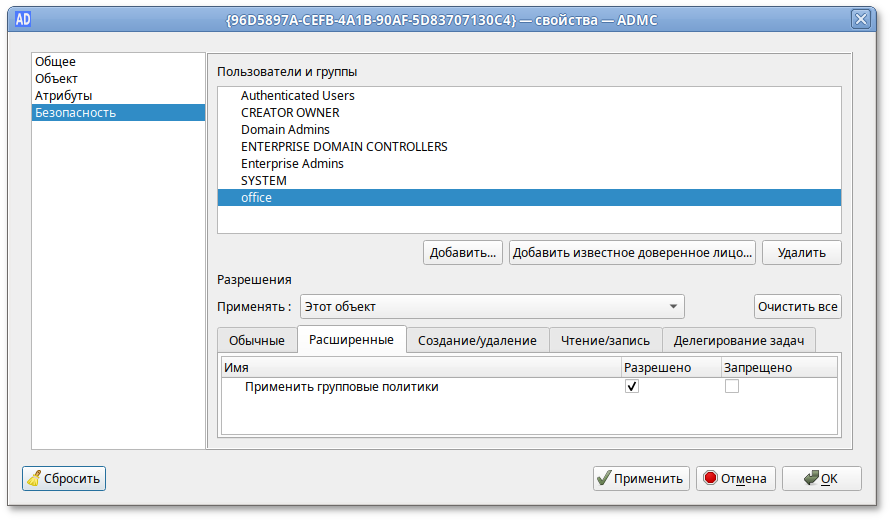Switch to the Обычные tab
This screenshot has width=890, height=520.
tap(257, 341)
